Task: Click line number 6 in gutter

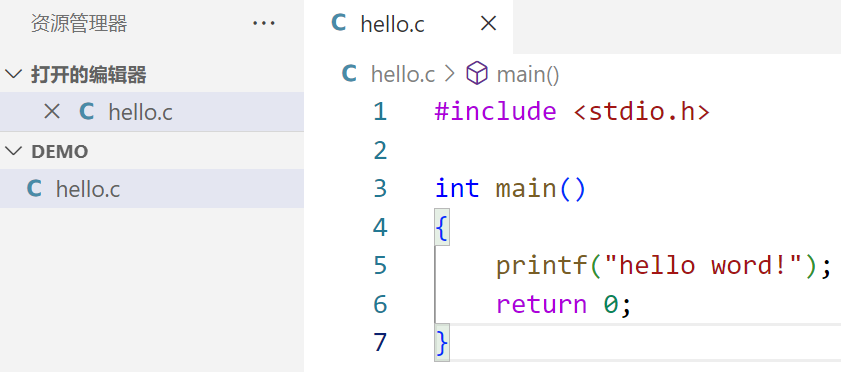Action: point(380,304)
